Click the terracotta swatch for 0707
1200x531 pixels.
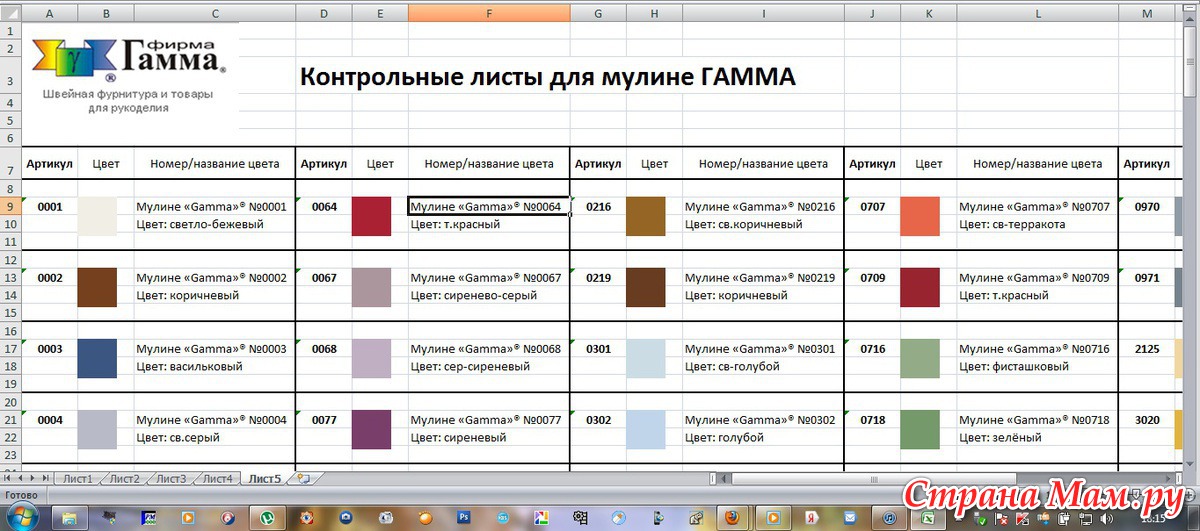coord(920,216)
